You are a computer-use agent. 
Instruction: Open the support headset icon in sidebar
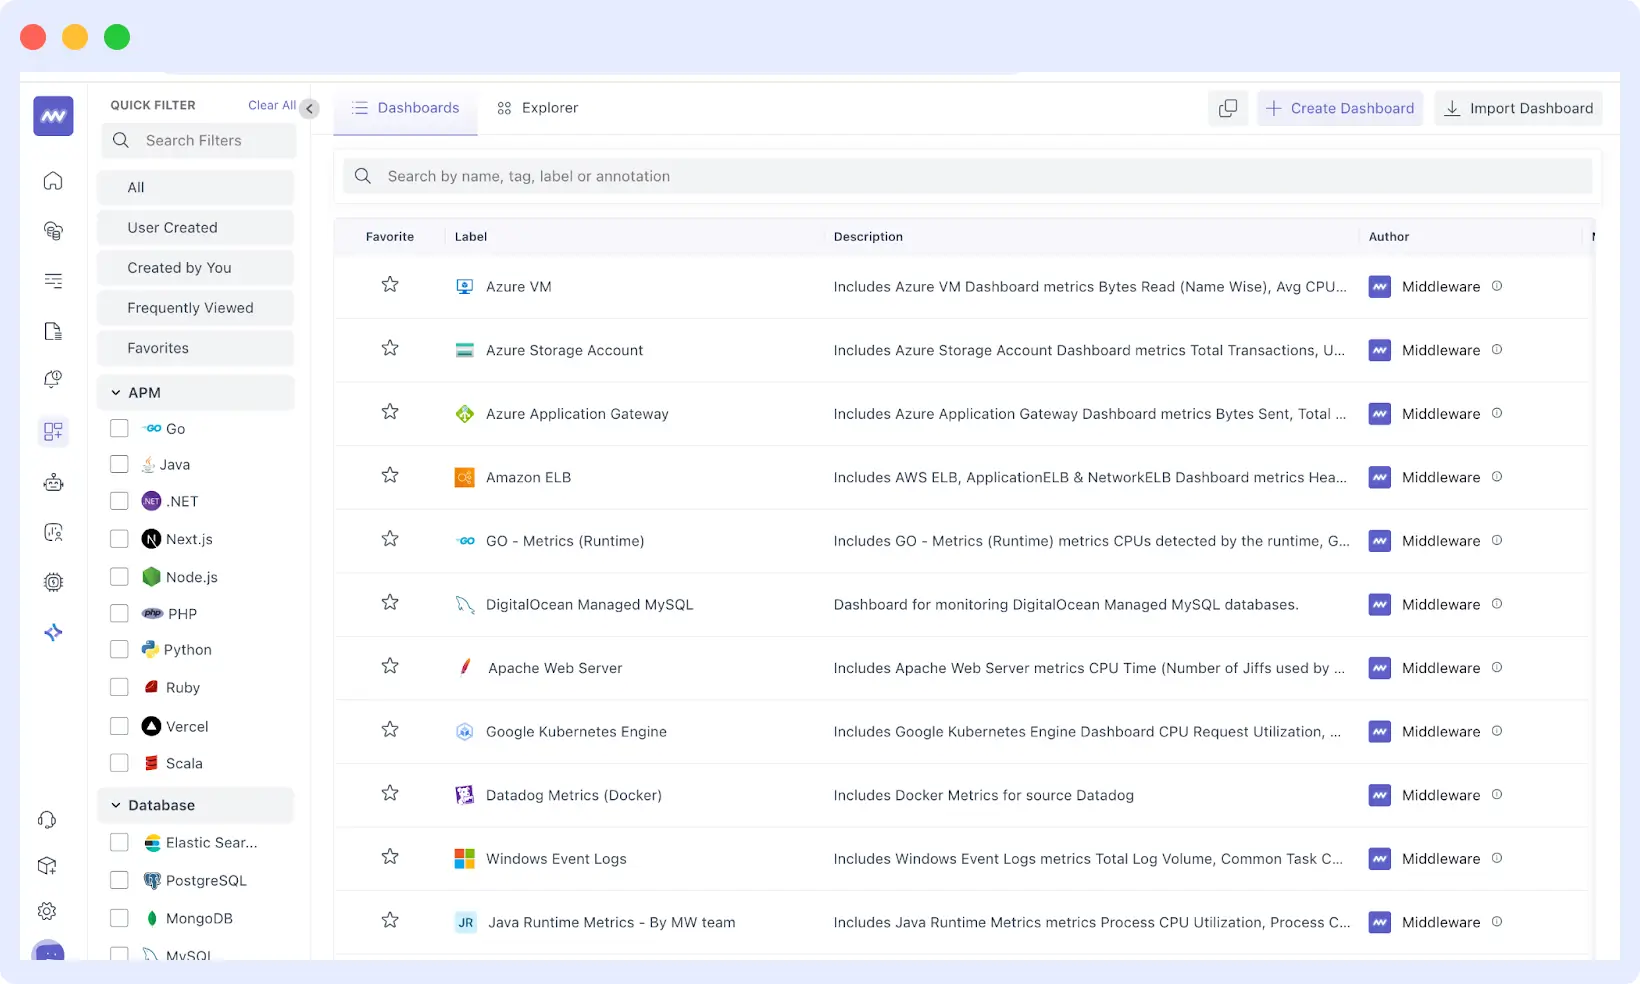click(x=47, y=820)
